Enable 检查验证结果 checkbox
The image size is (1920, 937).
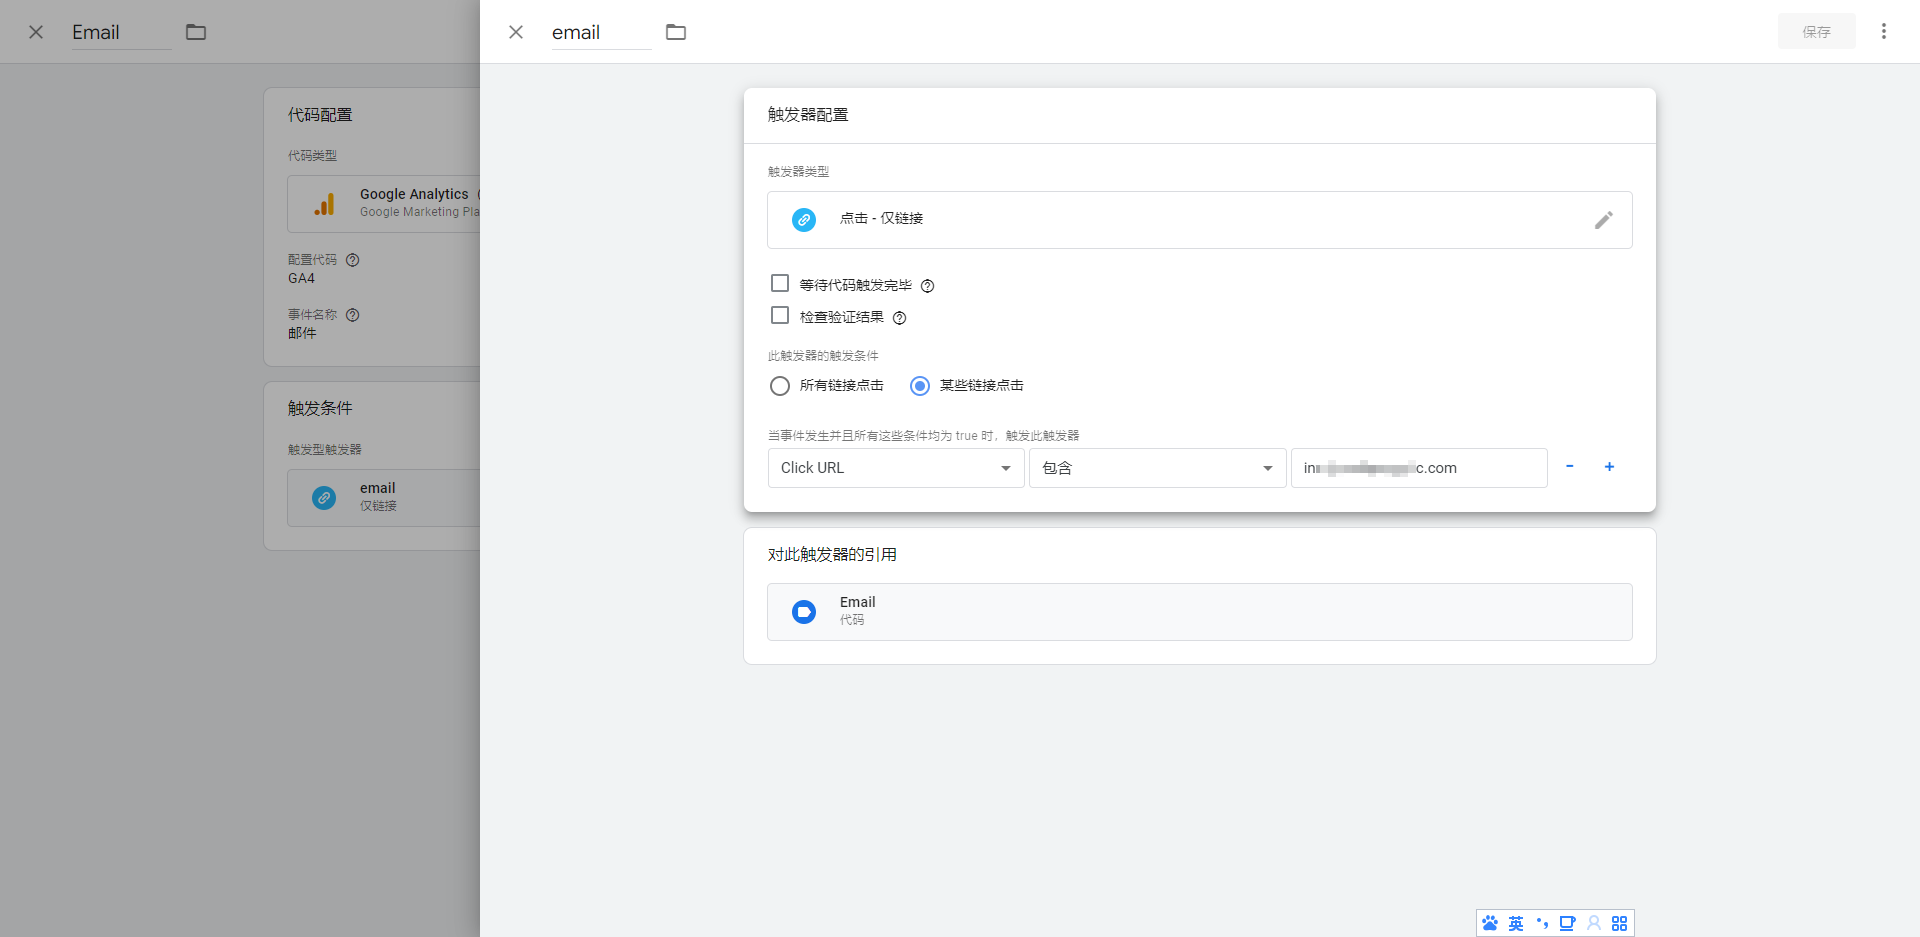(x=780, y=316)
